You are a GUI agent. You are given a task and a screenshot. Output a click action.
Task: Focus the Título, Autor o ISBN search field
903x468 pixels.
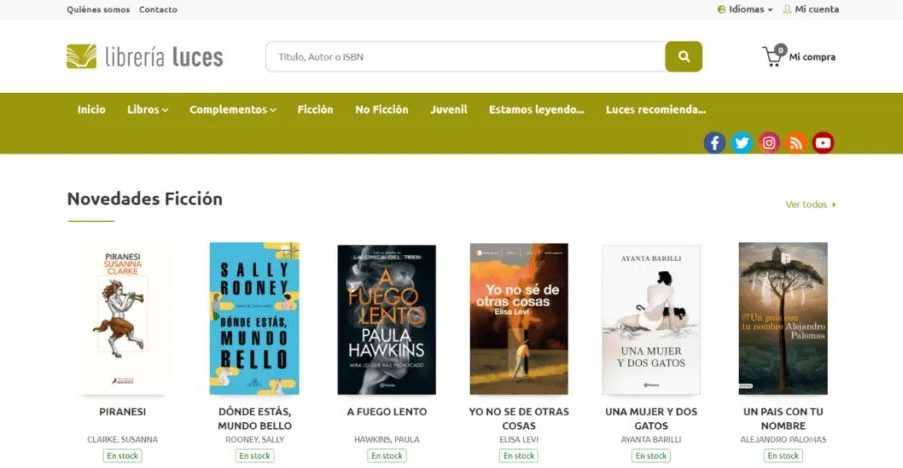pos(465,56)
